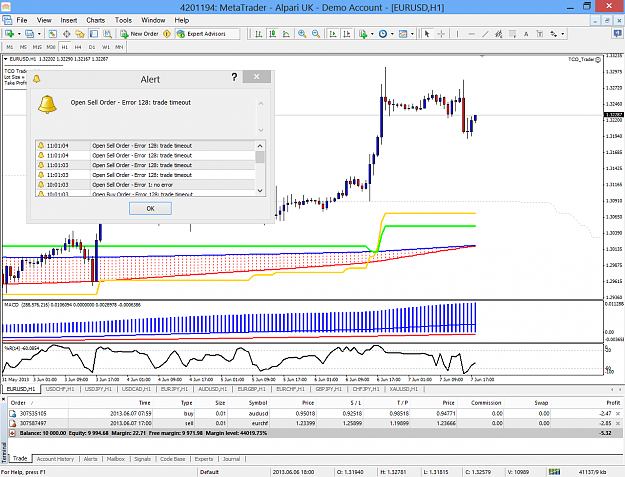Switch to USDCHF,H1 chart tab
This screenshot has width=625, height=477.
point(60,389)
